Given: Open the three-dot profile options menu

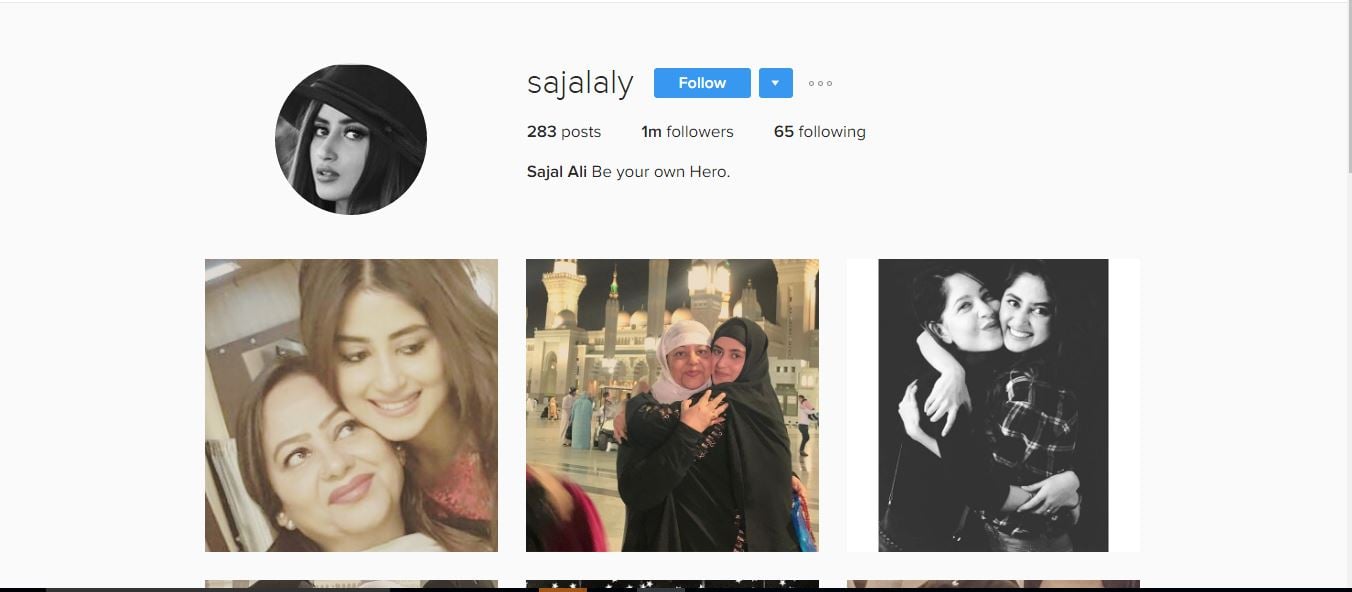Looking at the screenshot, I should coord(820,83).
